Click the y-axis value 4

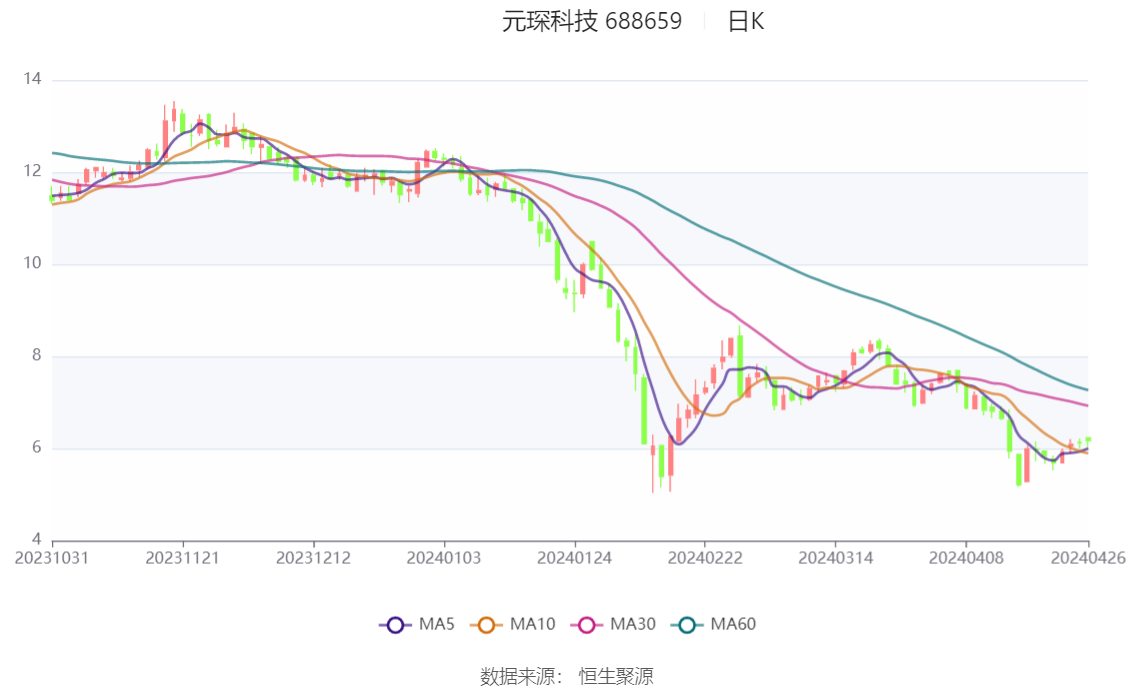click(36, 539)
